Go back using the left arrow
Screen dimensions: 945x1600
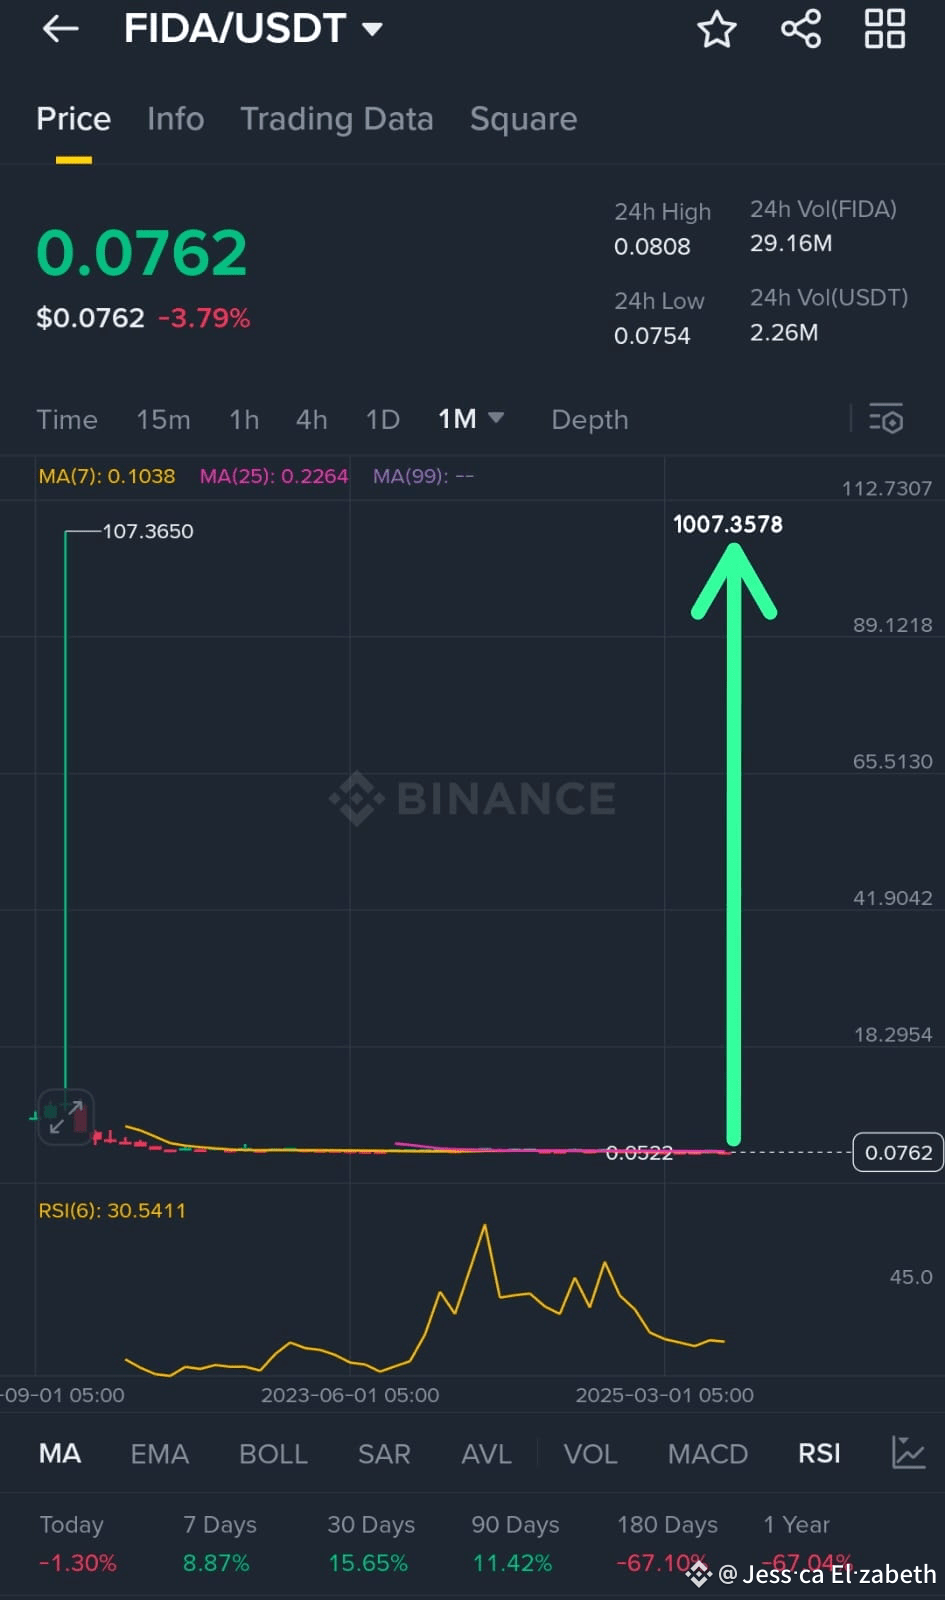click(x=61, y=29)
